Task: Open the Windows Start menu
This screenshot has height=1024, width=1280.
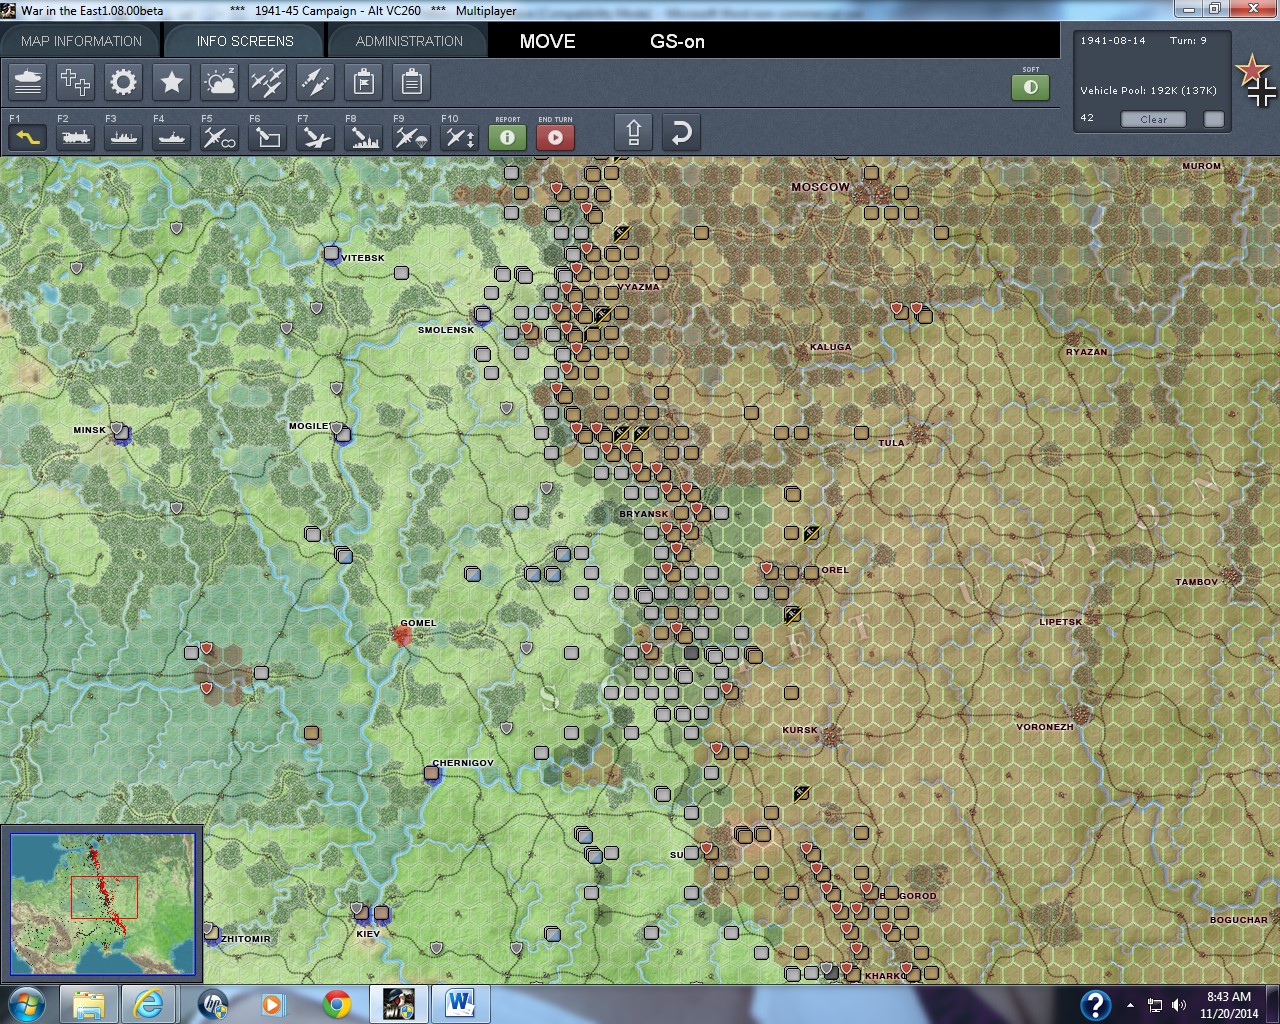Action: click(x=26, y=1004)
